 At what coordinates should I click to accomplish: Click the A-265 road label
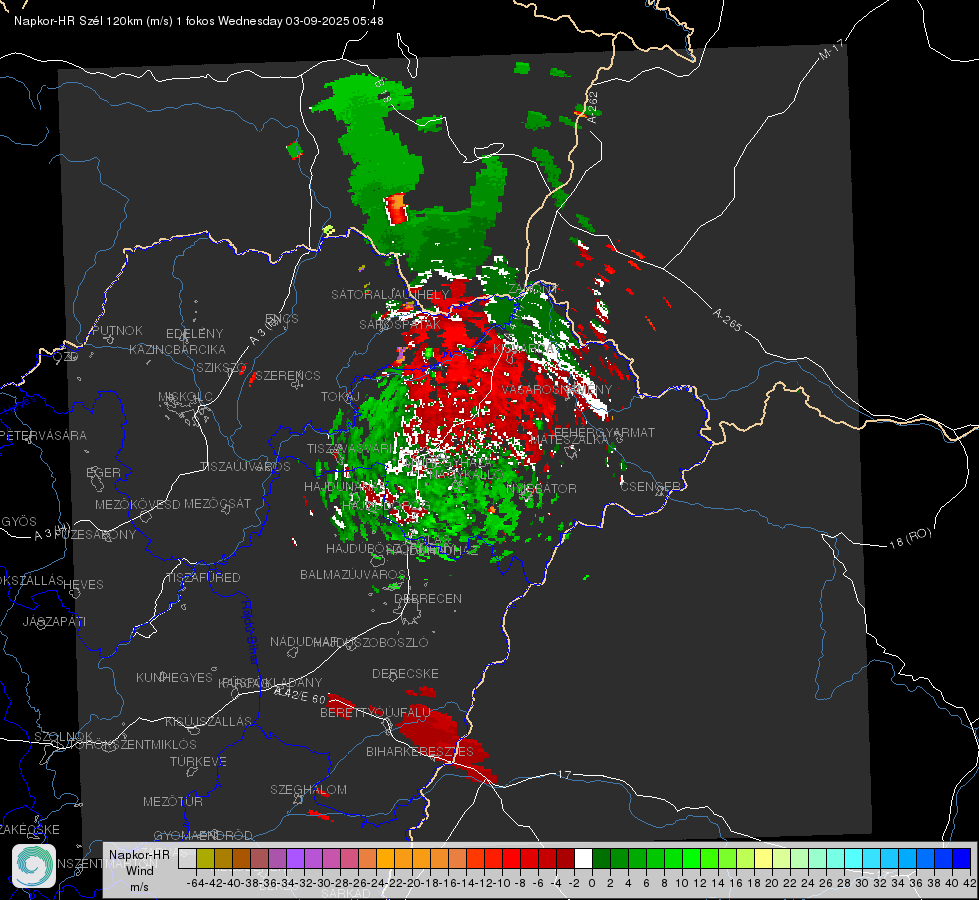[727, 320]
